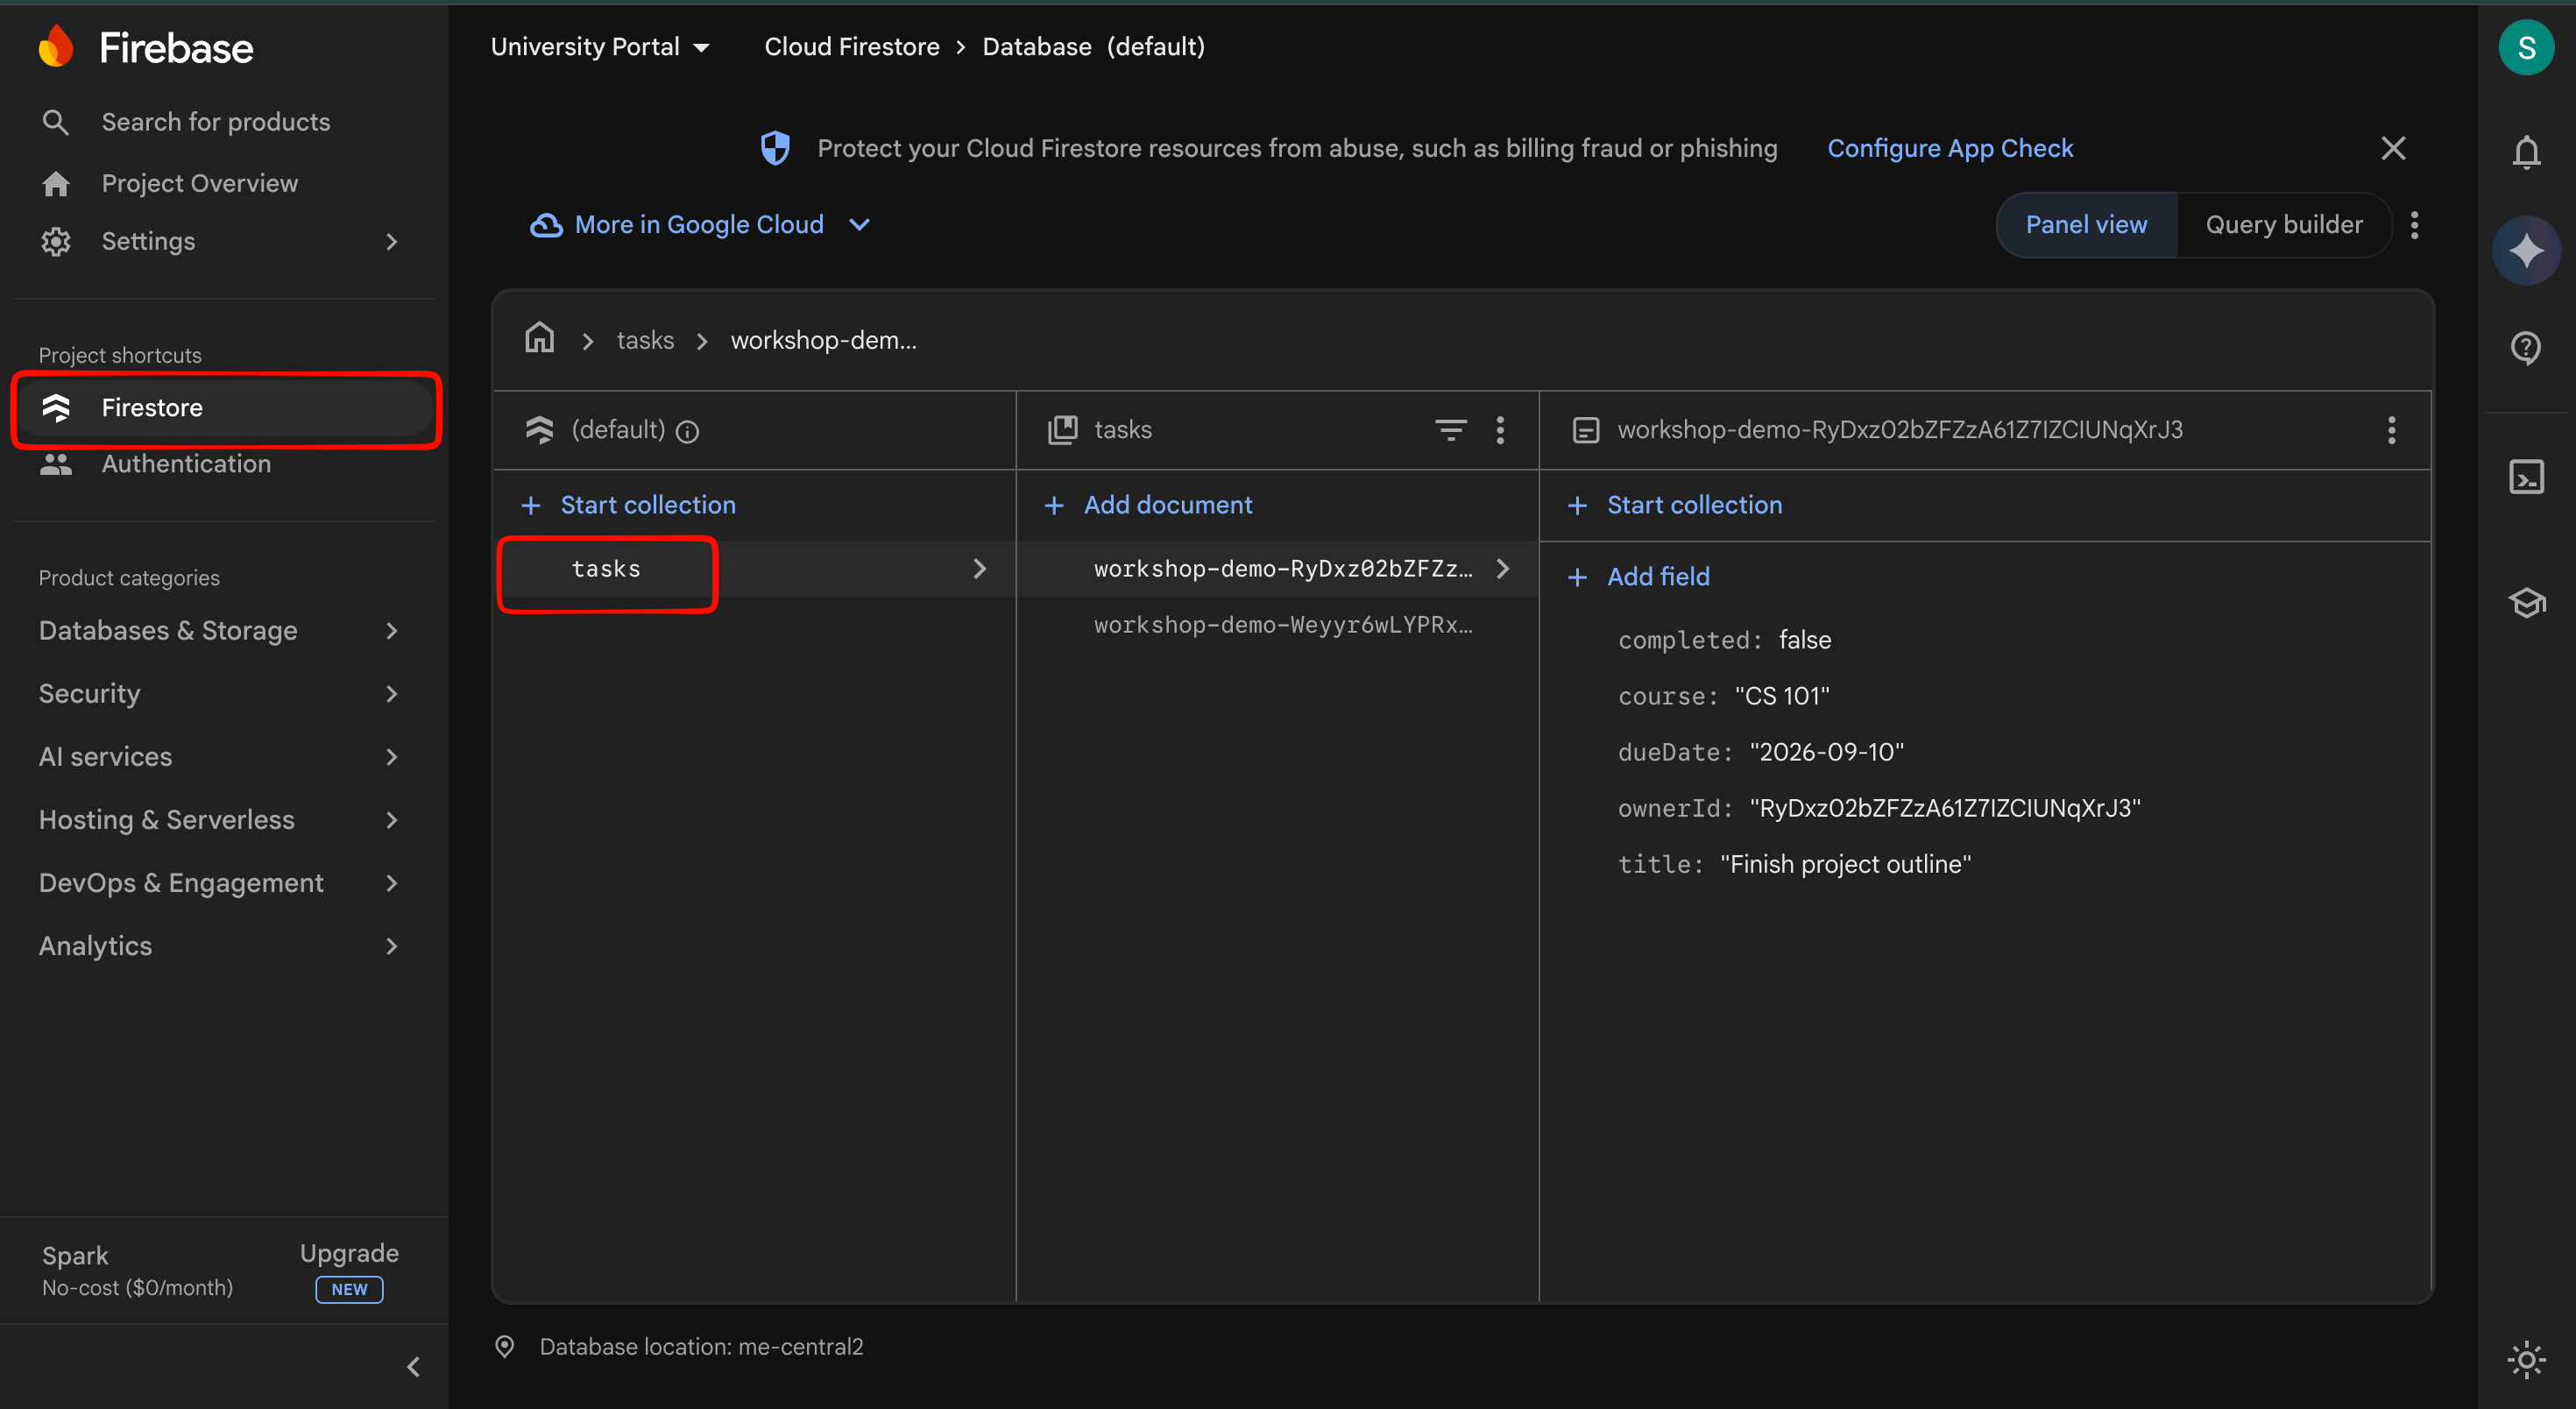Select title "Finish project outline" field
Screen dimensions: 2576x1409
pyautogui.click(x=1795, y=864)
